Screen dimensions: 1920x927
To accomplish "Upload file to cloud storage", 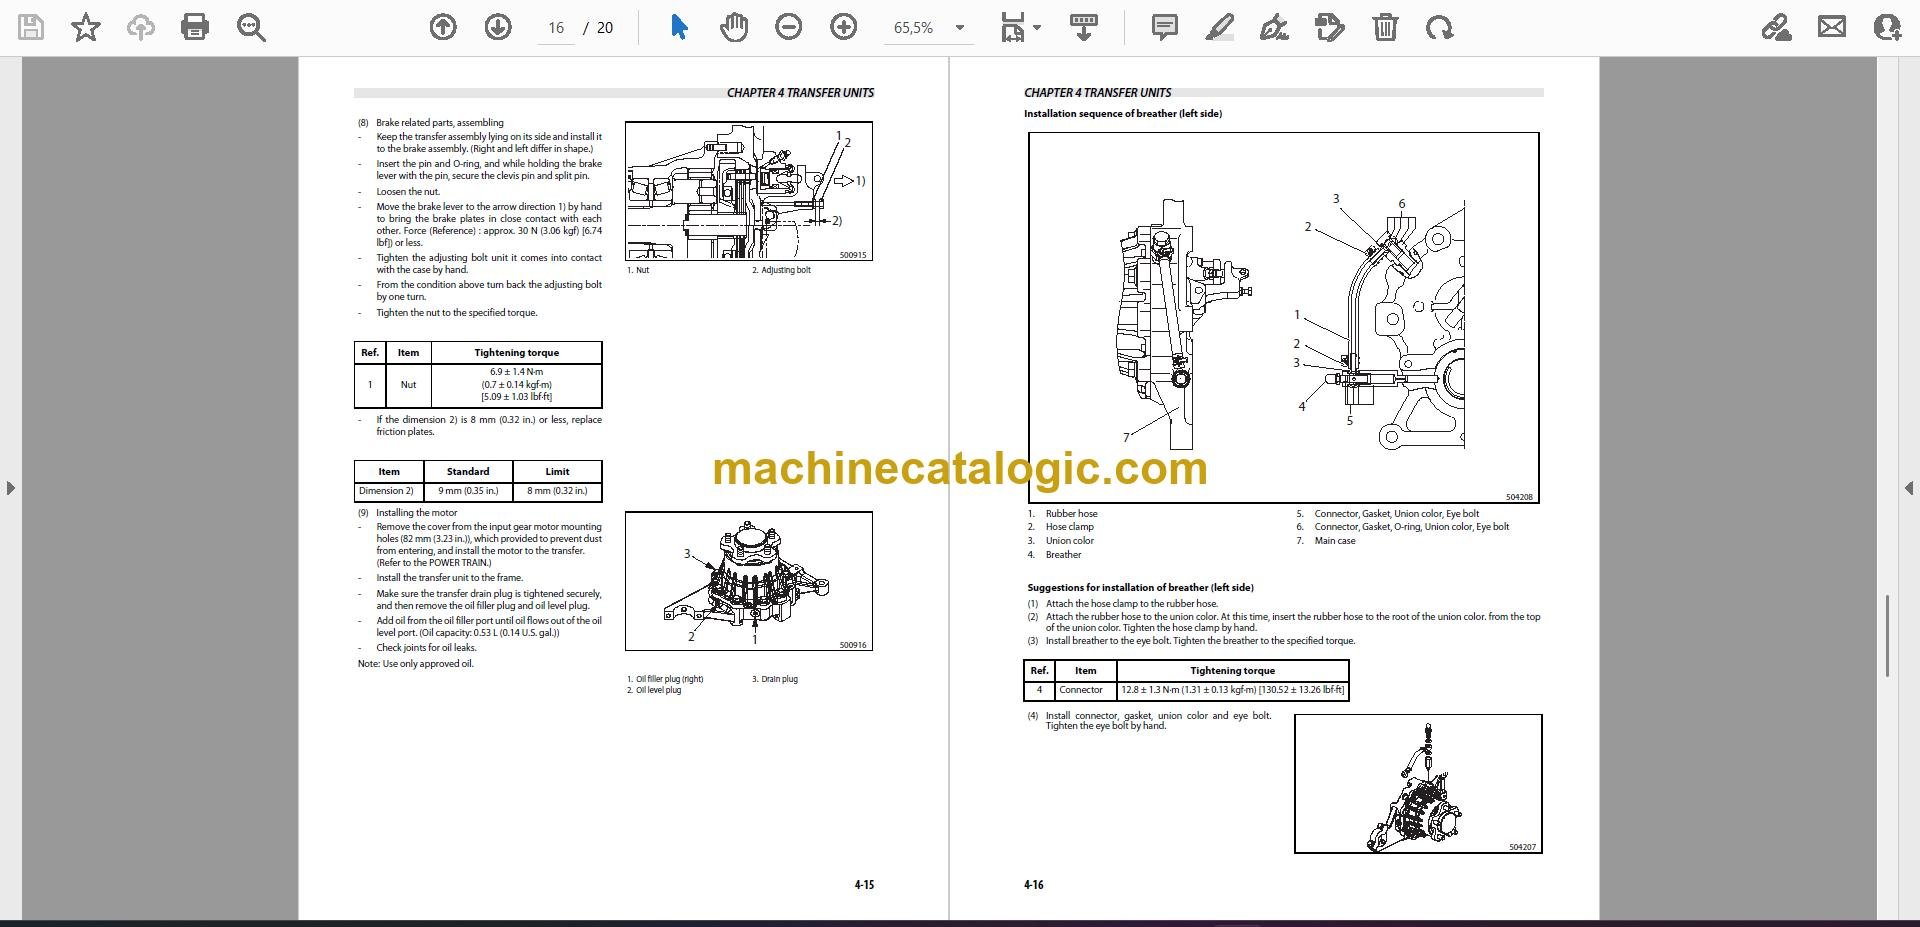I will (x=141, y=27).
